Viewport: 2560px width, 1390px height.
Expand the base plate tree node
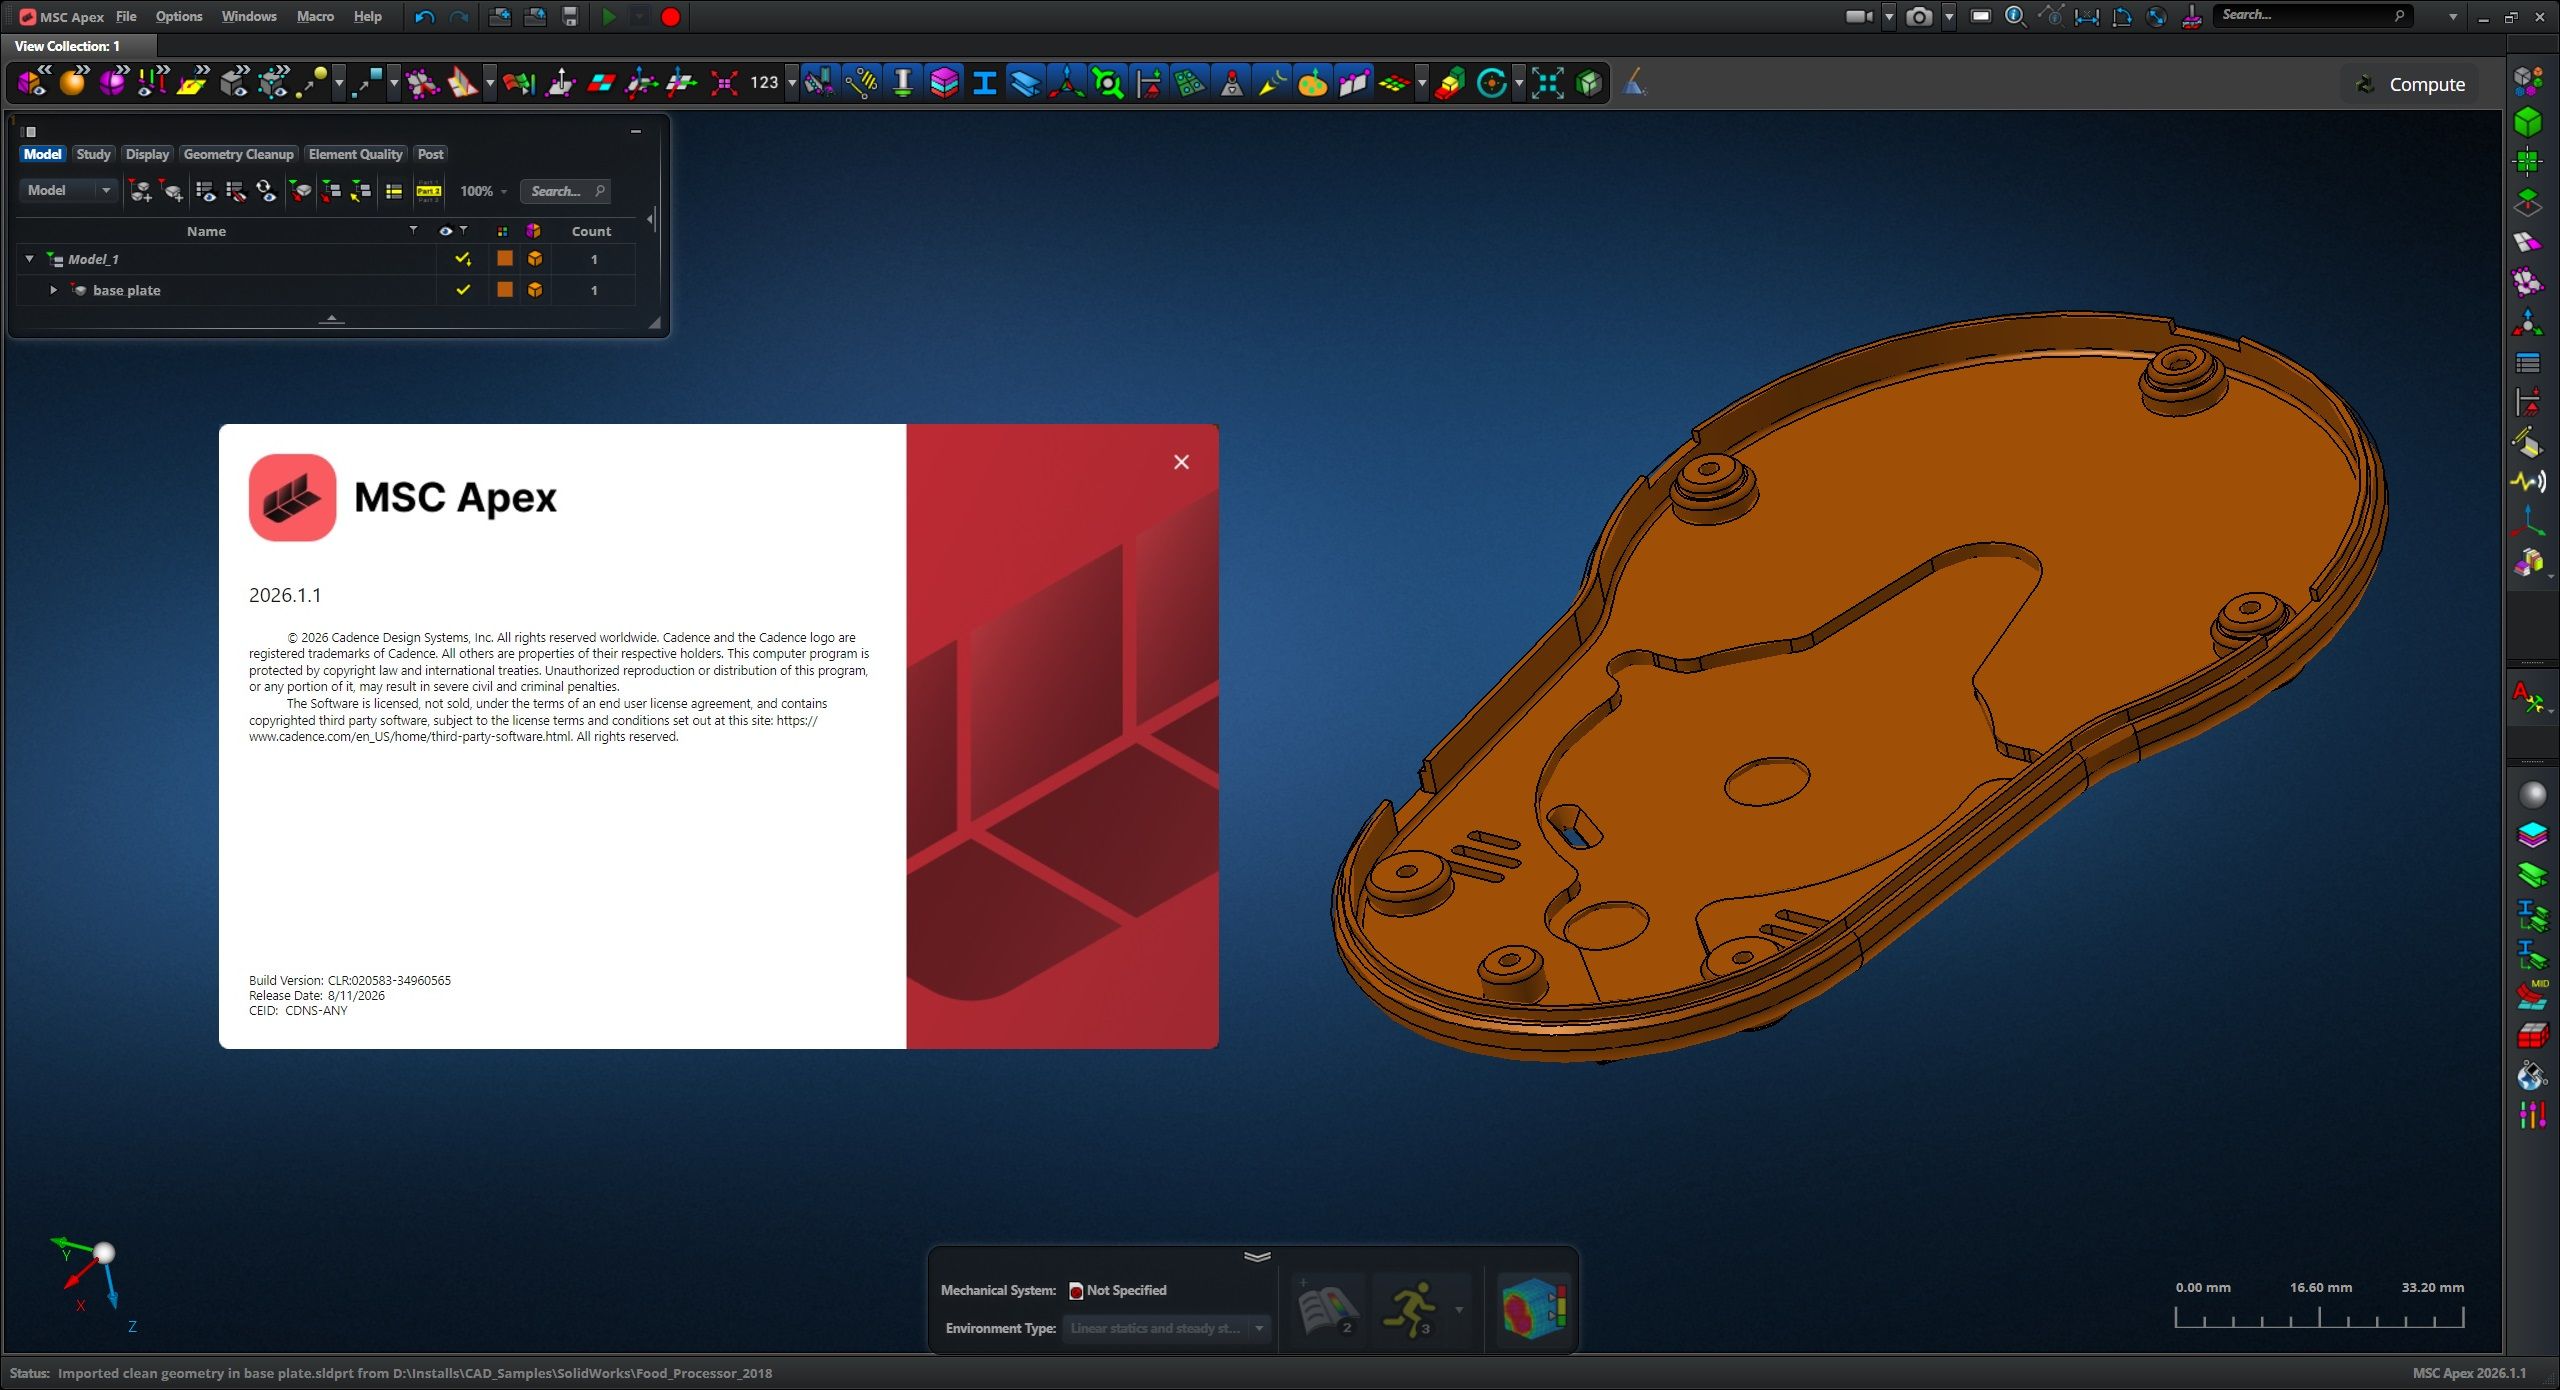[x=53, y=290]
